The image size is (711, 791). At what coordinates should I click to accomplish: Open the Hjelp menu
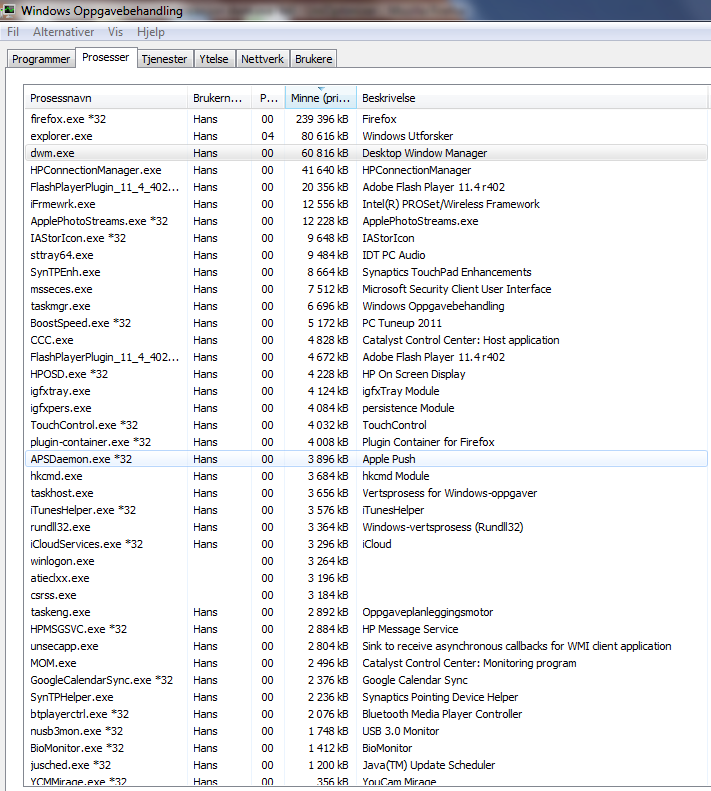(151, 32)
